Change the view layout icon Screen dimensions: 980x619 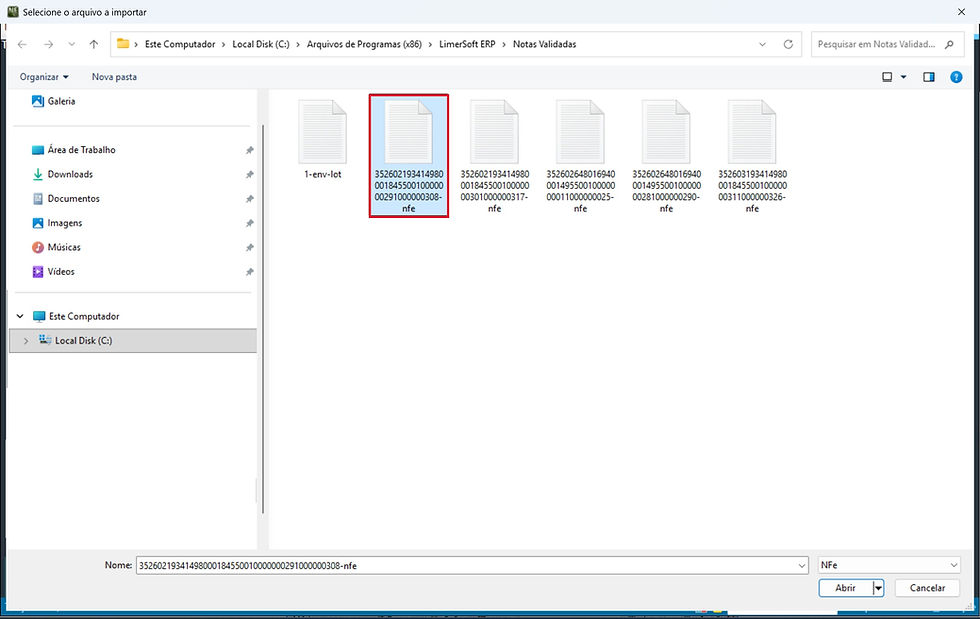[x=887, y=77]
